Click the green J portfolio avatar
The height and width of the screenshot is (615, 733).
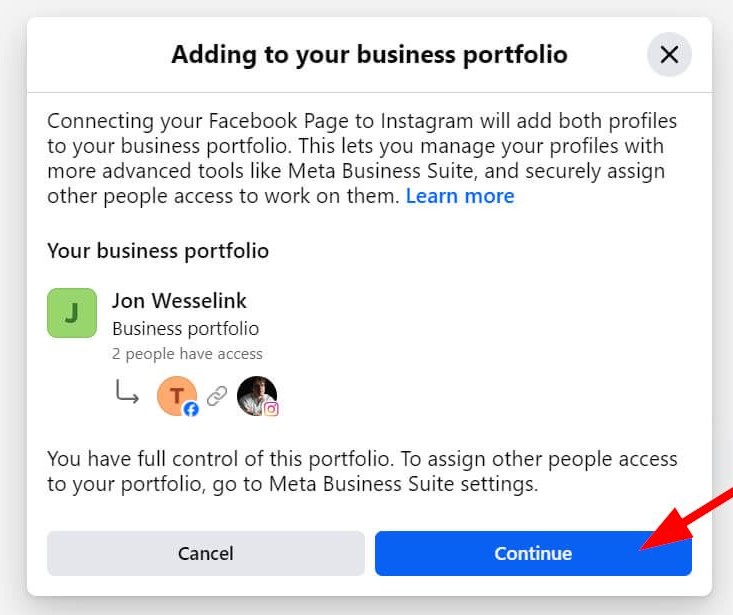pos(72,313)
